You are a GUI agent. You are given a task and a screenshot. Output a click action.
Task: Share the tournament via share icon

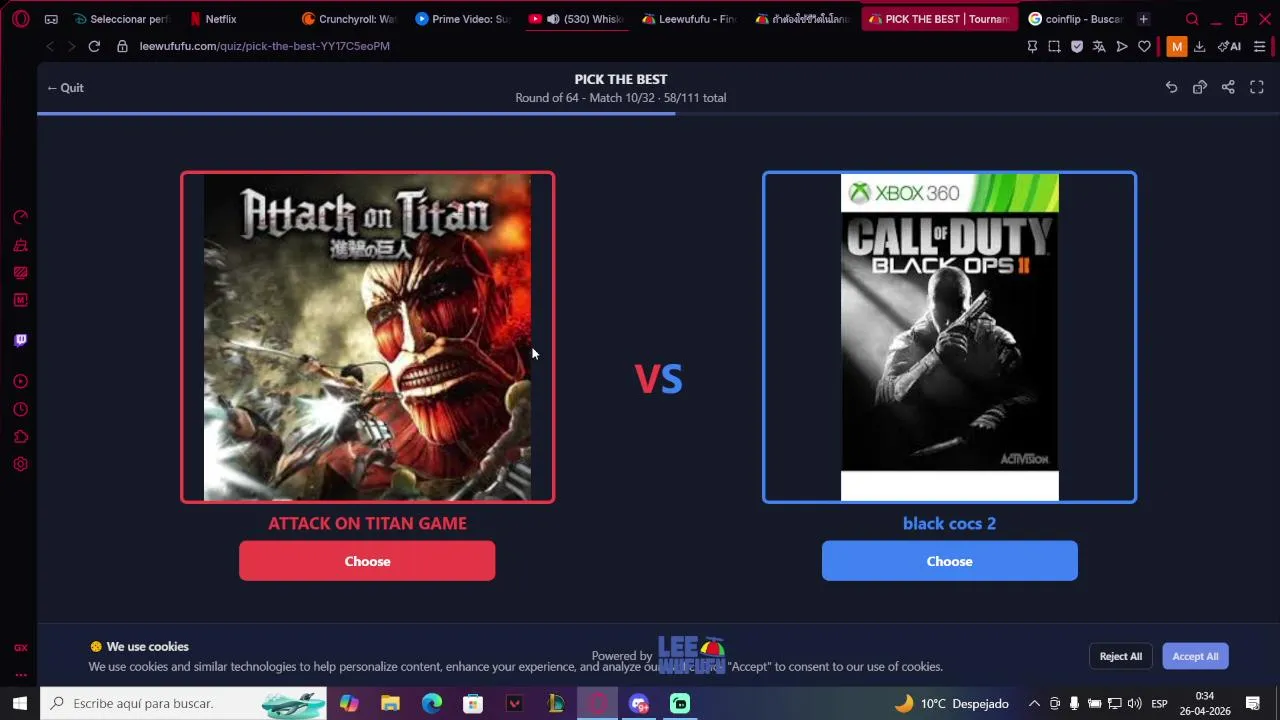coord(1228,88)
